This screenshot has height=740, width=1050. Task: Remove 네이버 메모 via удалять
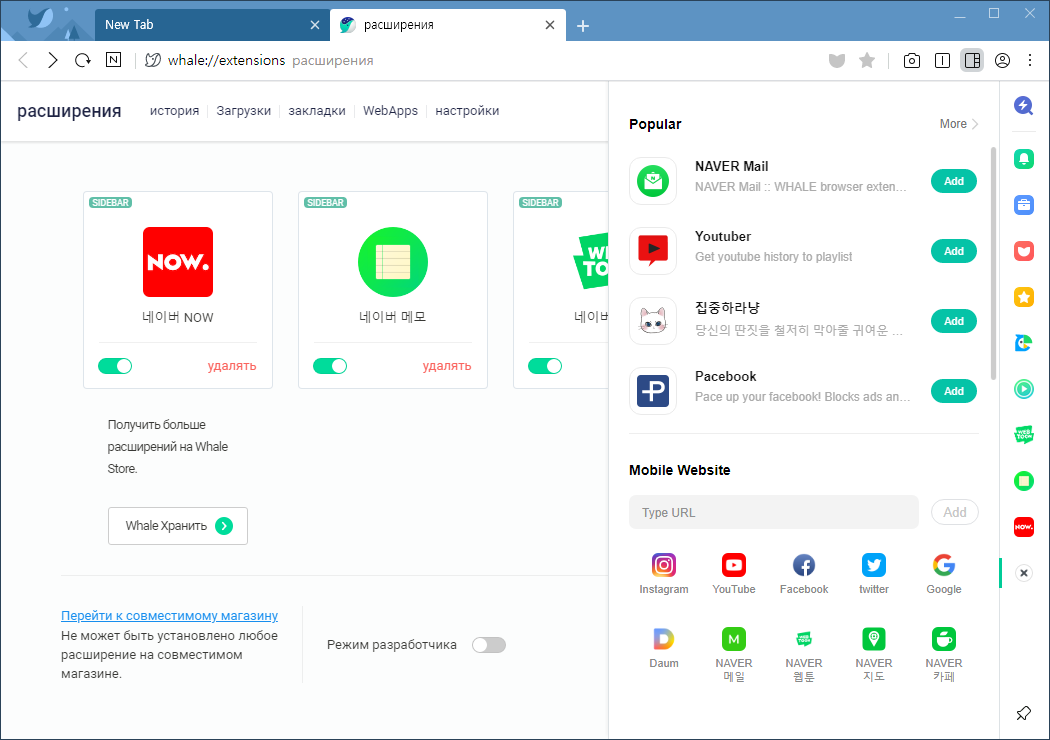[x=447, y=366]
